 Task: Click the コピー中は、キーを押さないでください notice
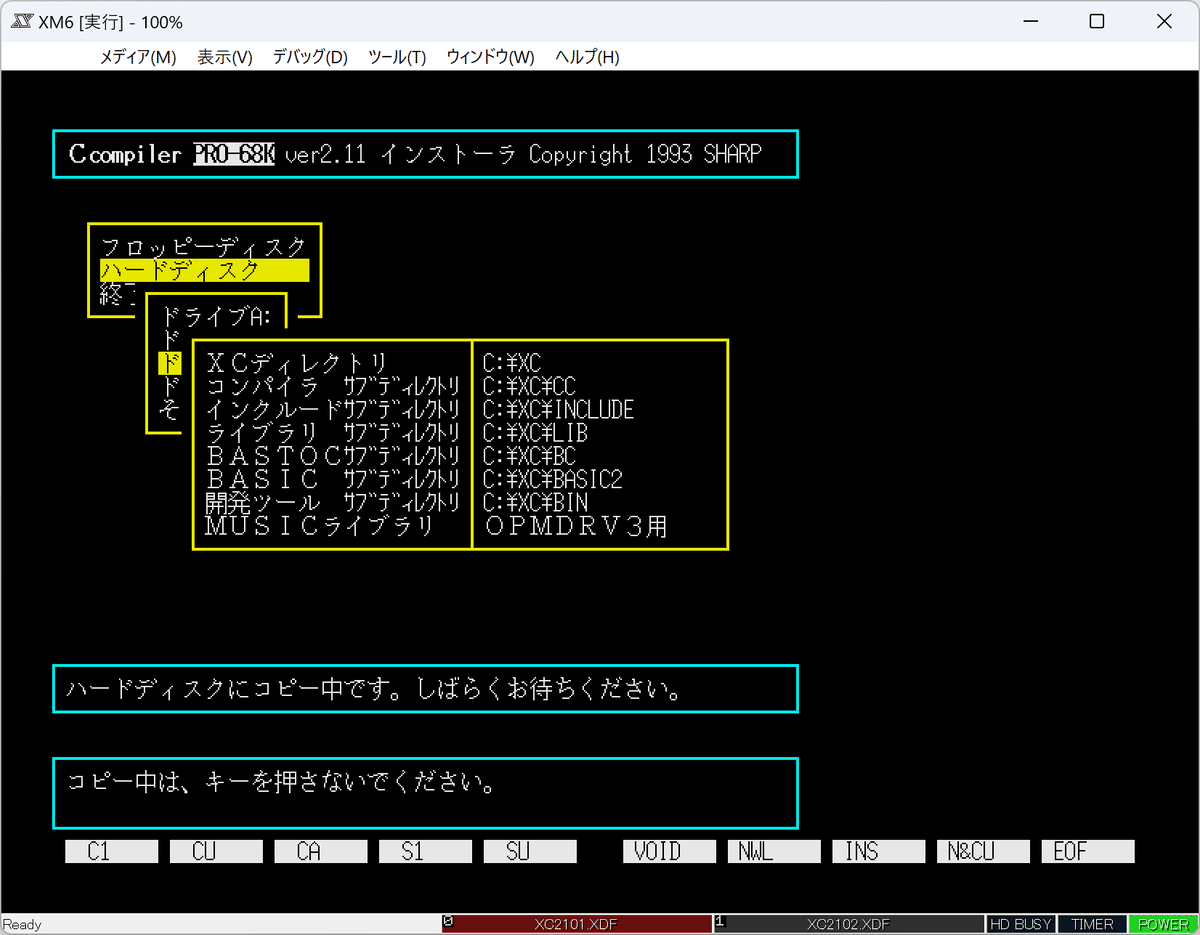tap(282, 782)
